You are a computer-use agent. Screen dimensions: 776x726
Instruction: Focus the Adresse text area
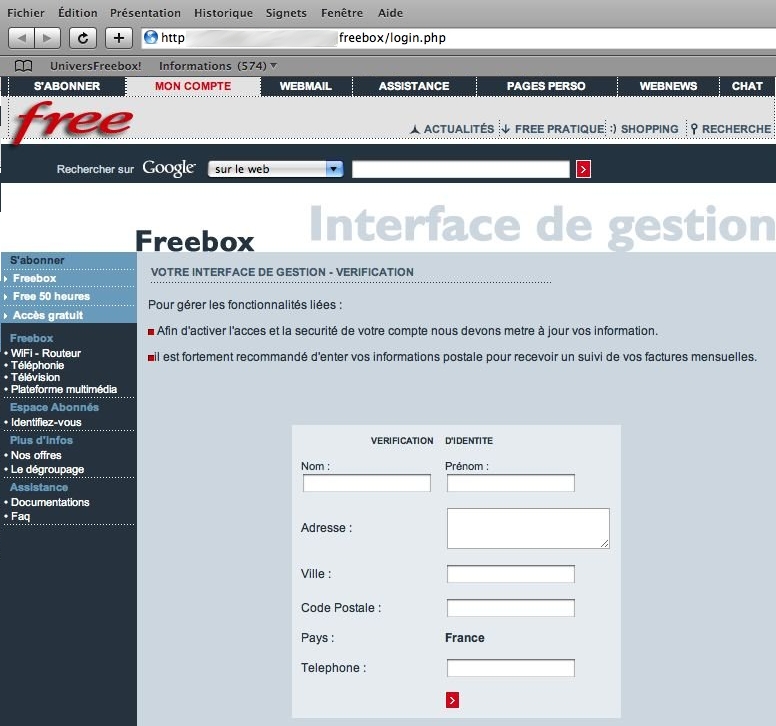pos(528,528)
